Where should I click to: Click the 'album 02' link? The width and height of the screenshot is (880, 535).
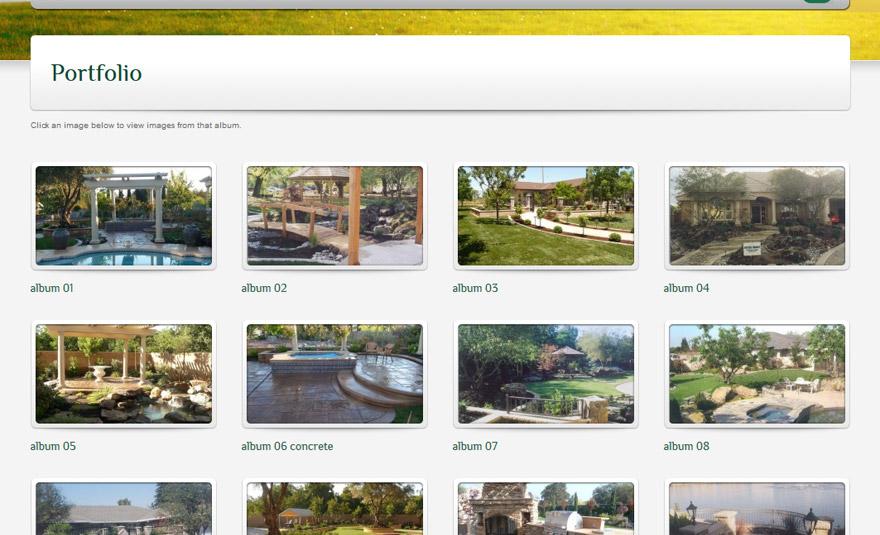pyautogui.click(x=264, y=288)
